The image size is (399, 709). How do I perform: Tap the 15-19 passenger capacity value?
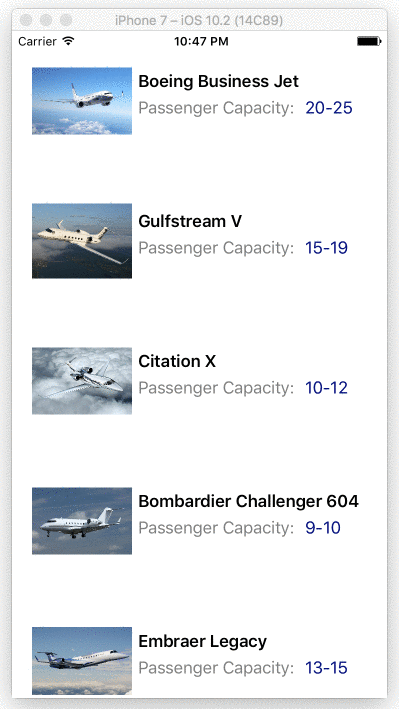[x=327, y=248]
